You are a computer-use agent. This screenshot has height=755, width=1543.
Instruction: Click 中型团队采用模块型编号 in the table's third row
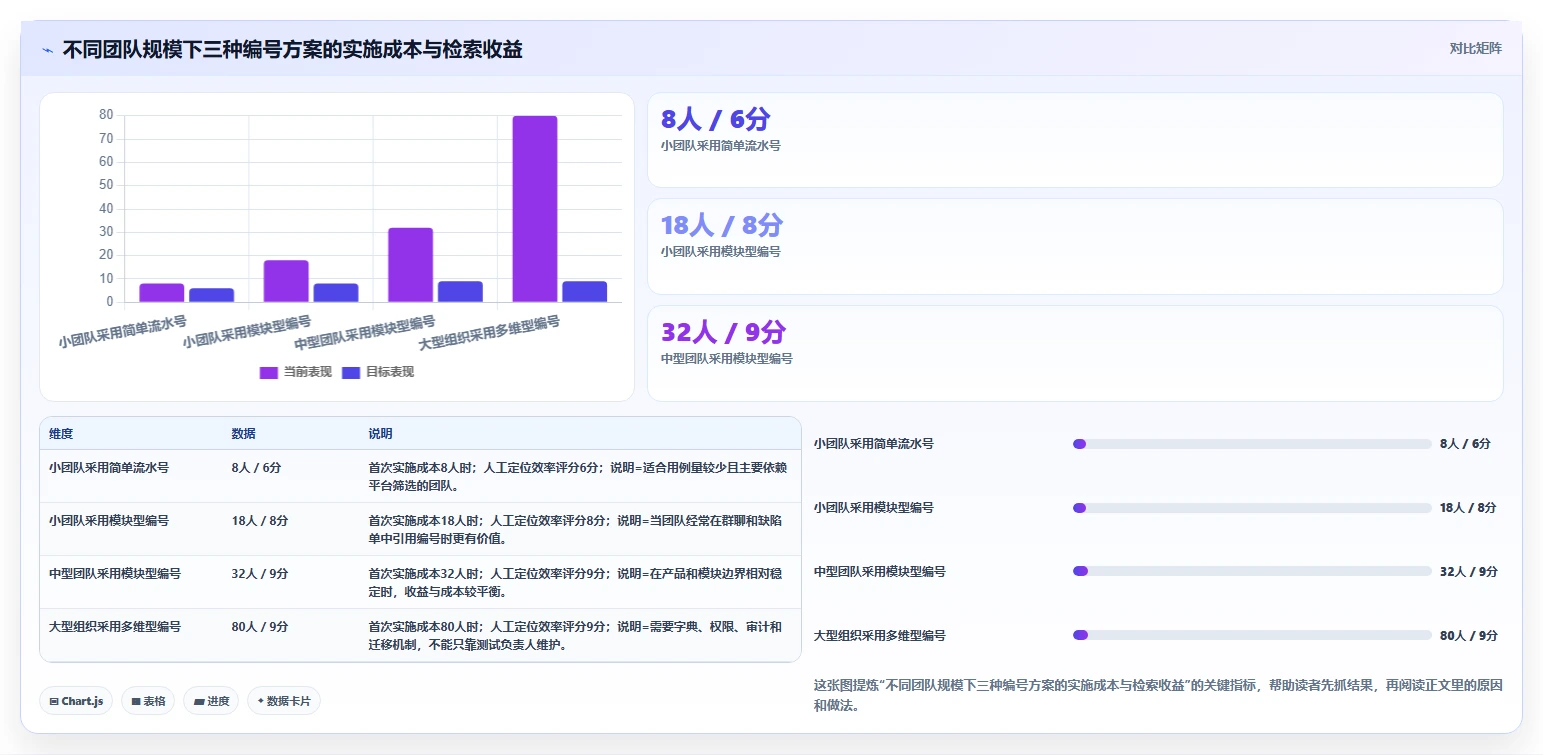tap(115, 573)
